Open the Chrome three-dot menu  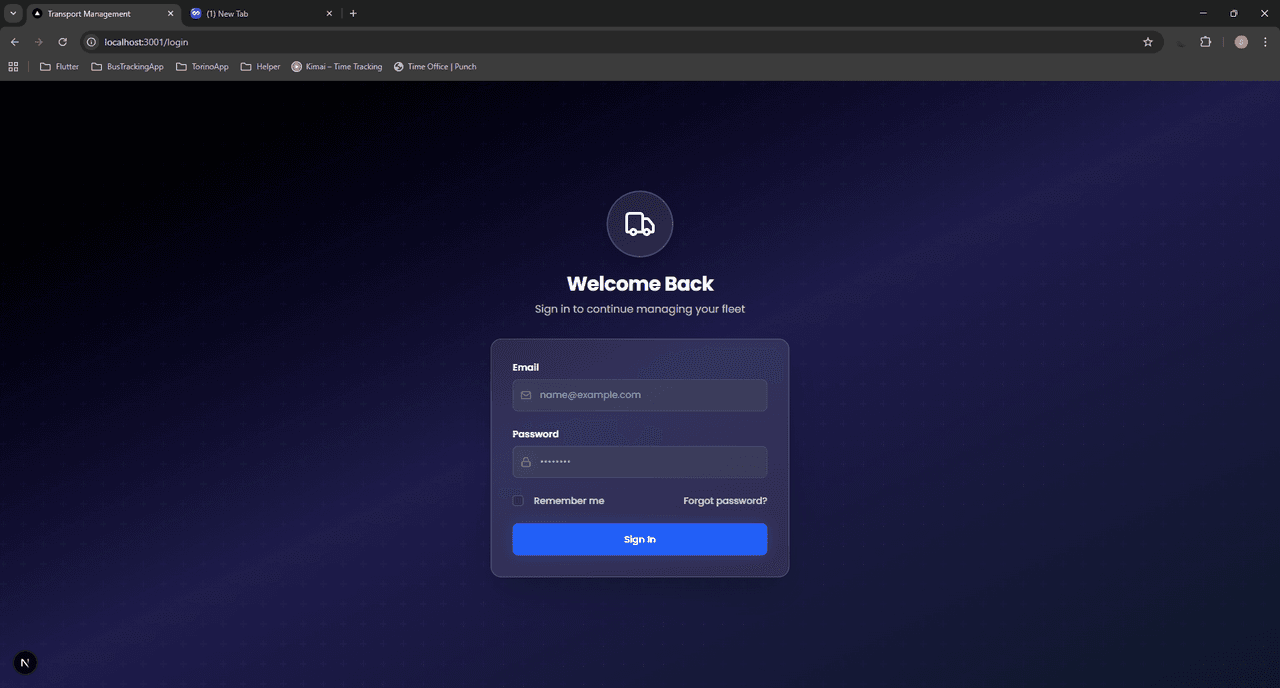(1265, 42)
